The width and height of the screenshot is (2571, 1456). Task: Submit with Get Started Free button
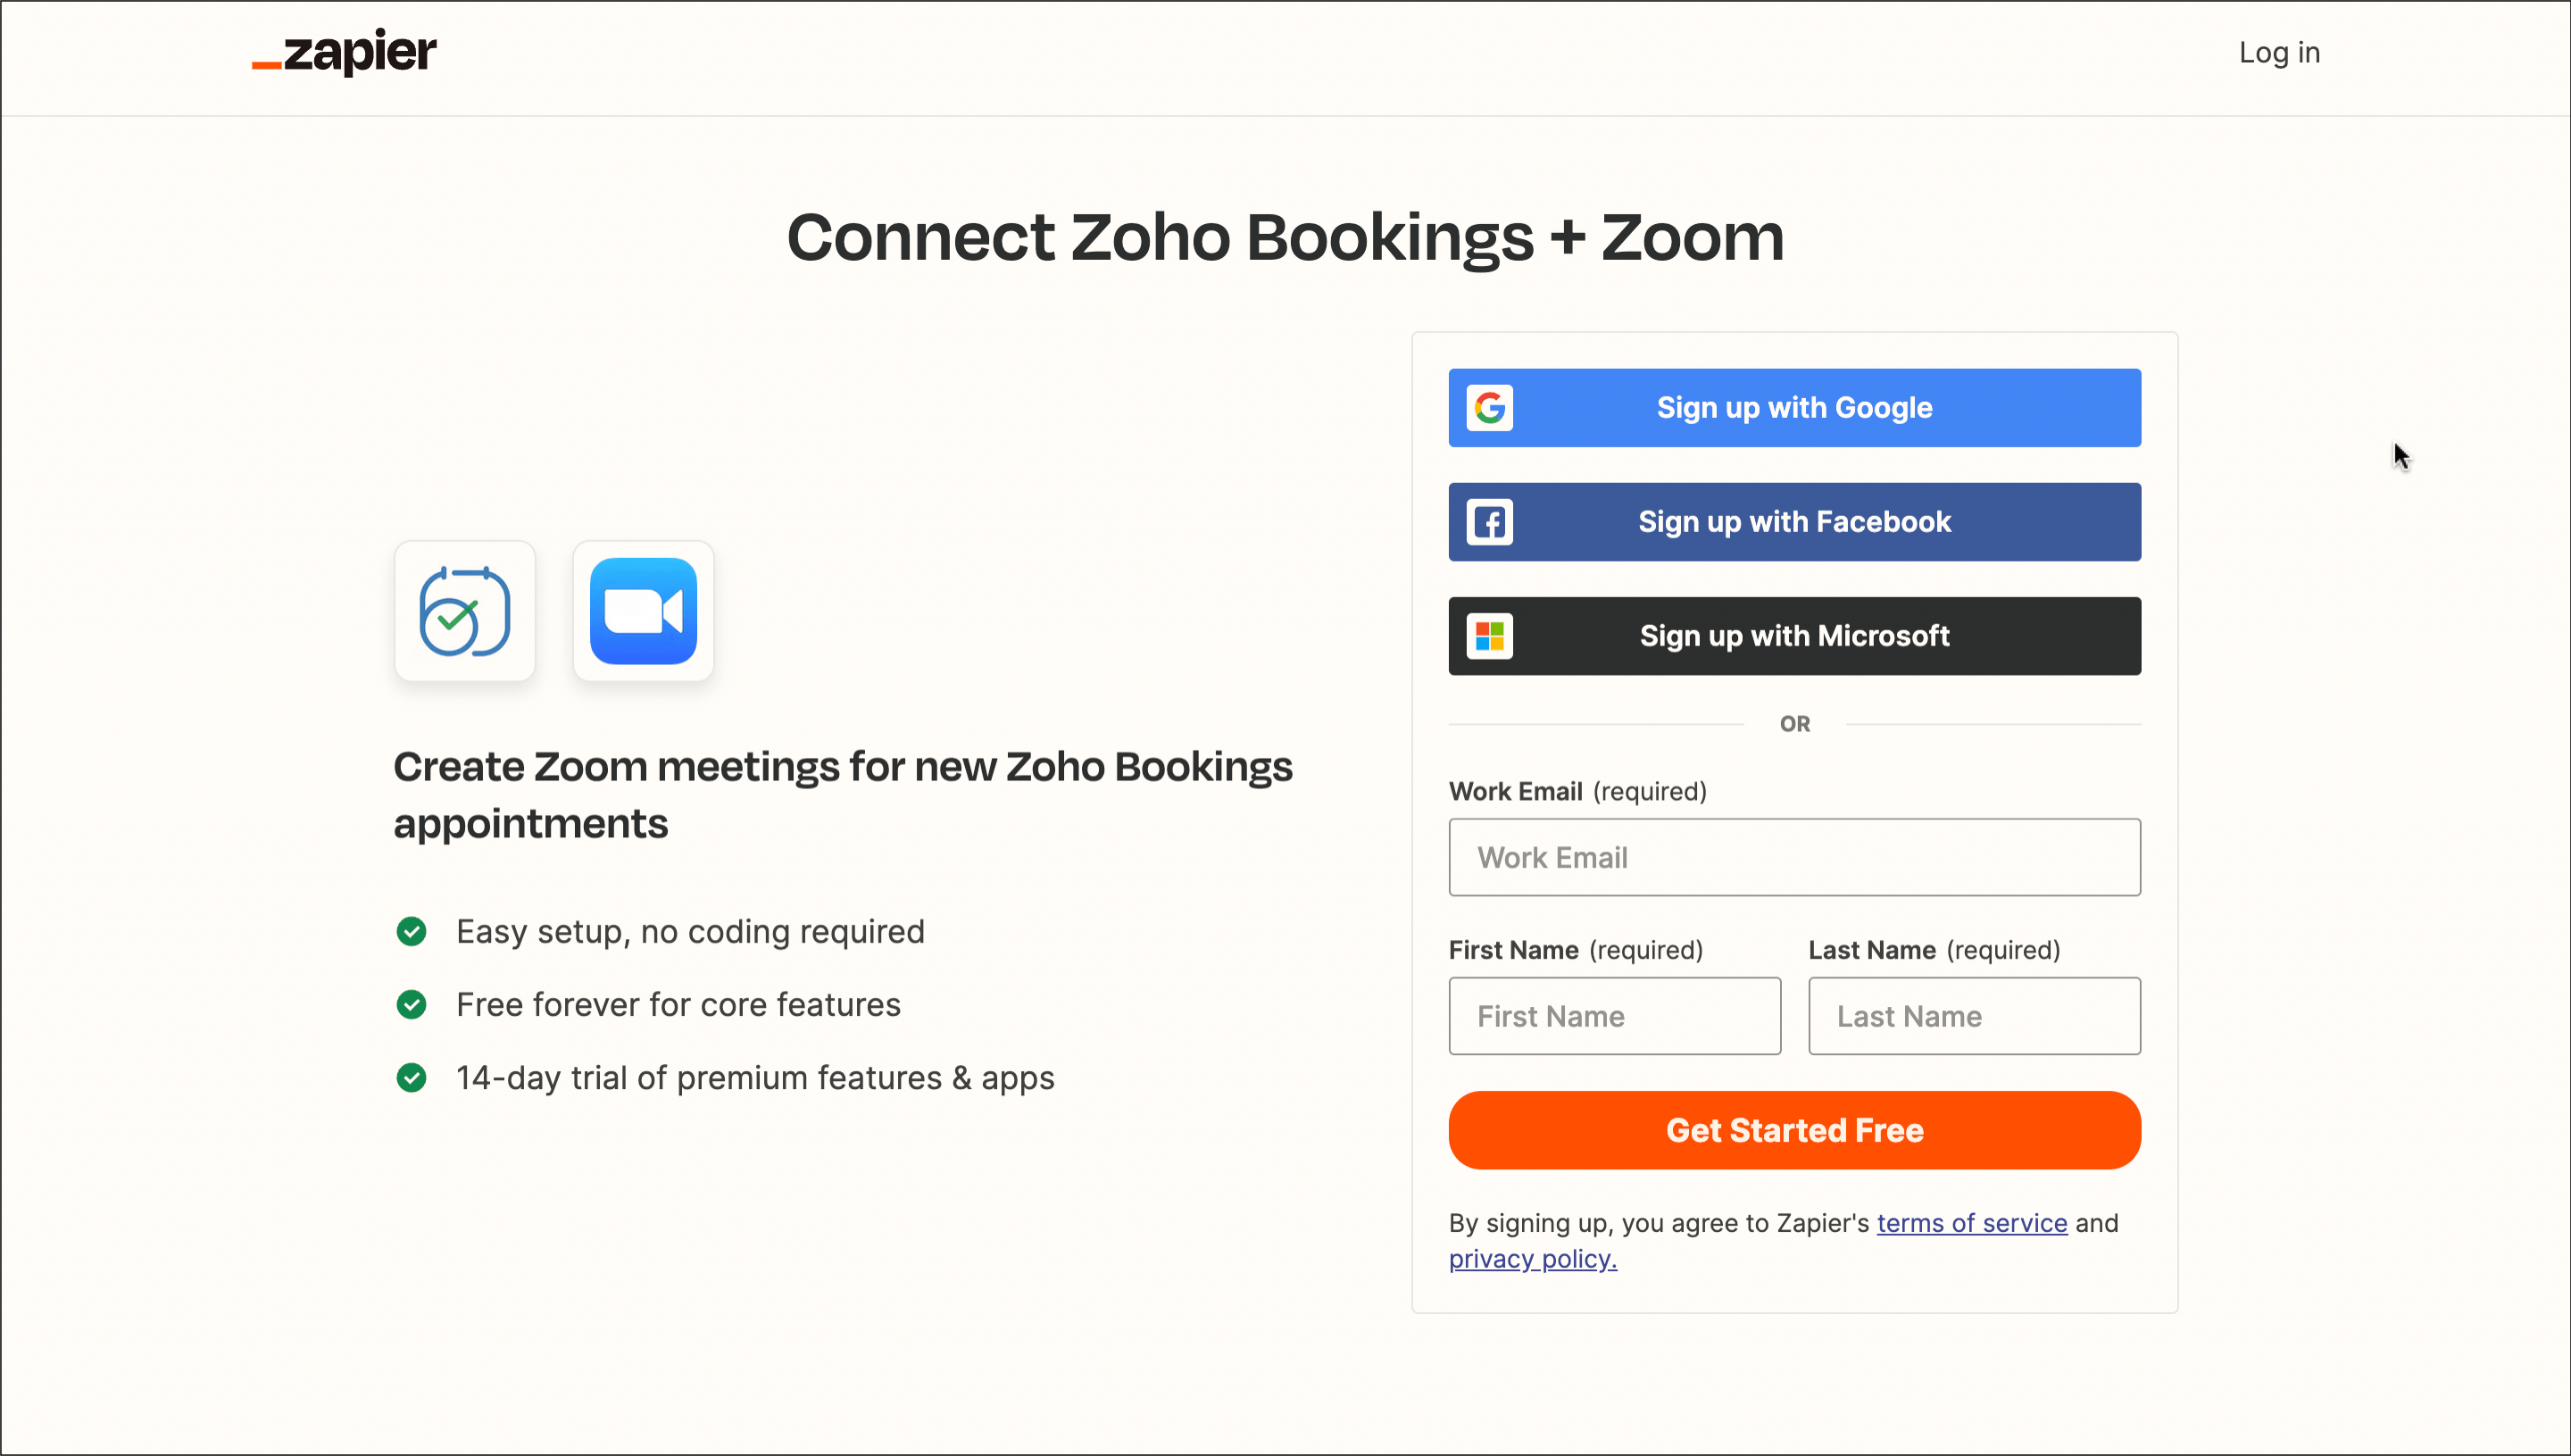click(1794, 1130)
